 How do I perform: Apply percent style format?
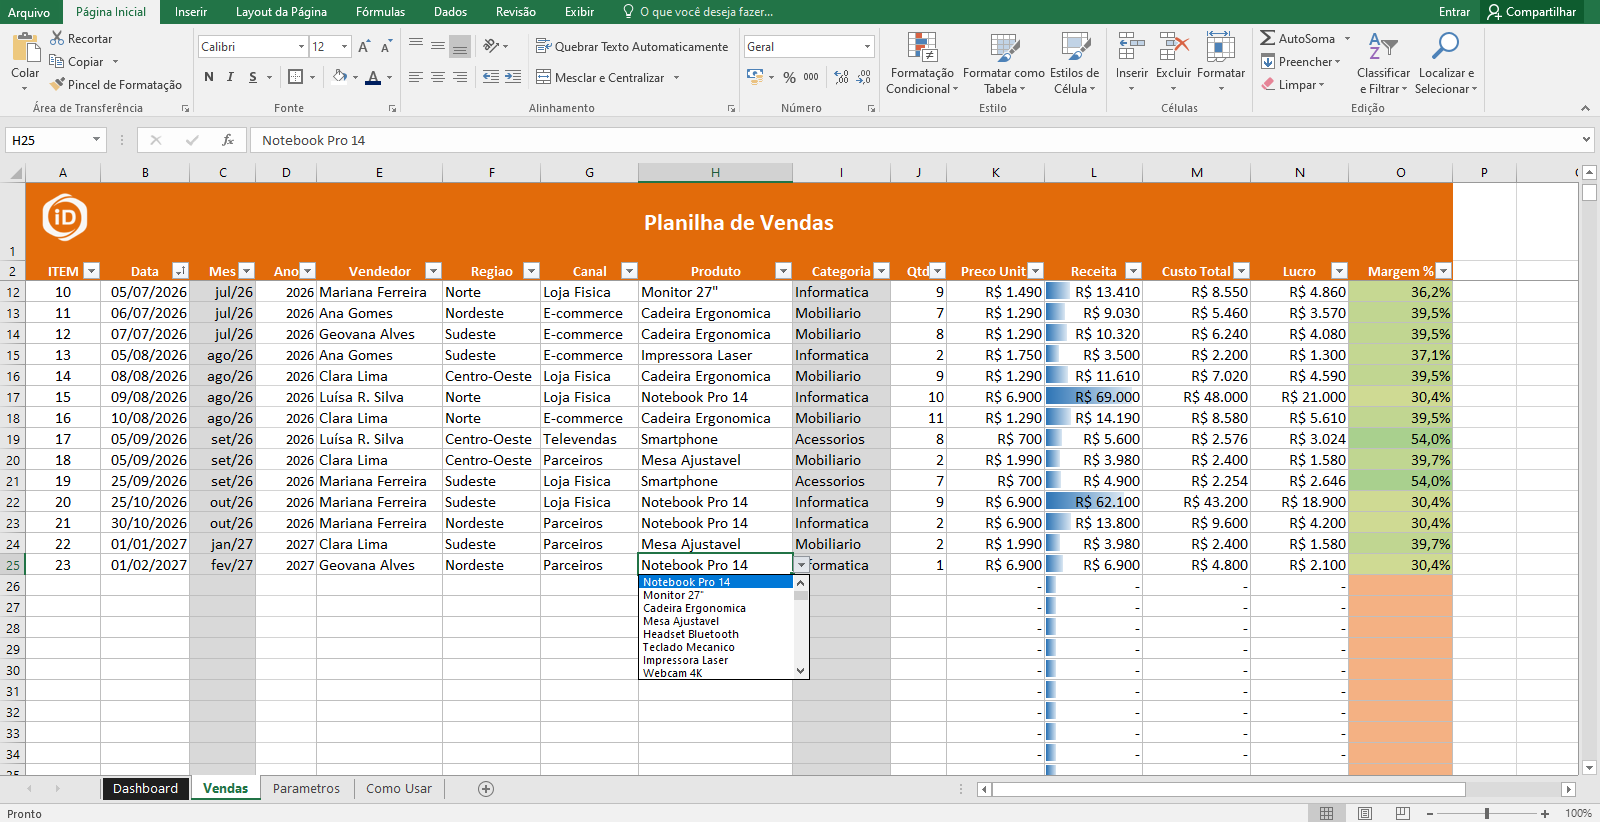point(790,77)
